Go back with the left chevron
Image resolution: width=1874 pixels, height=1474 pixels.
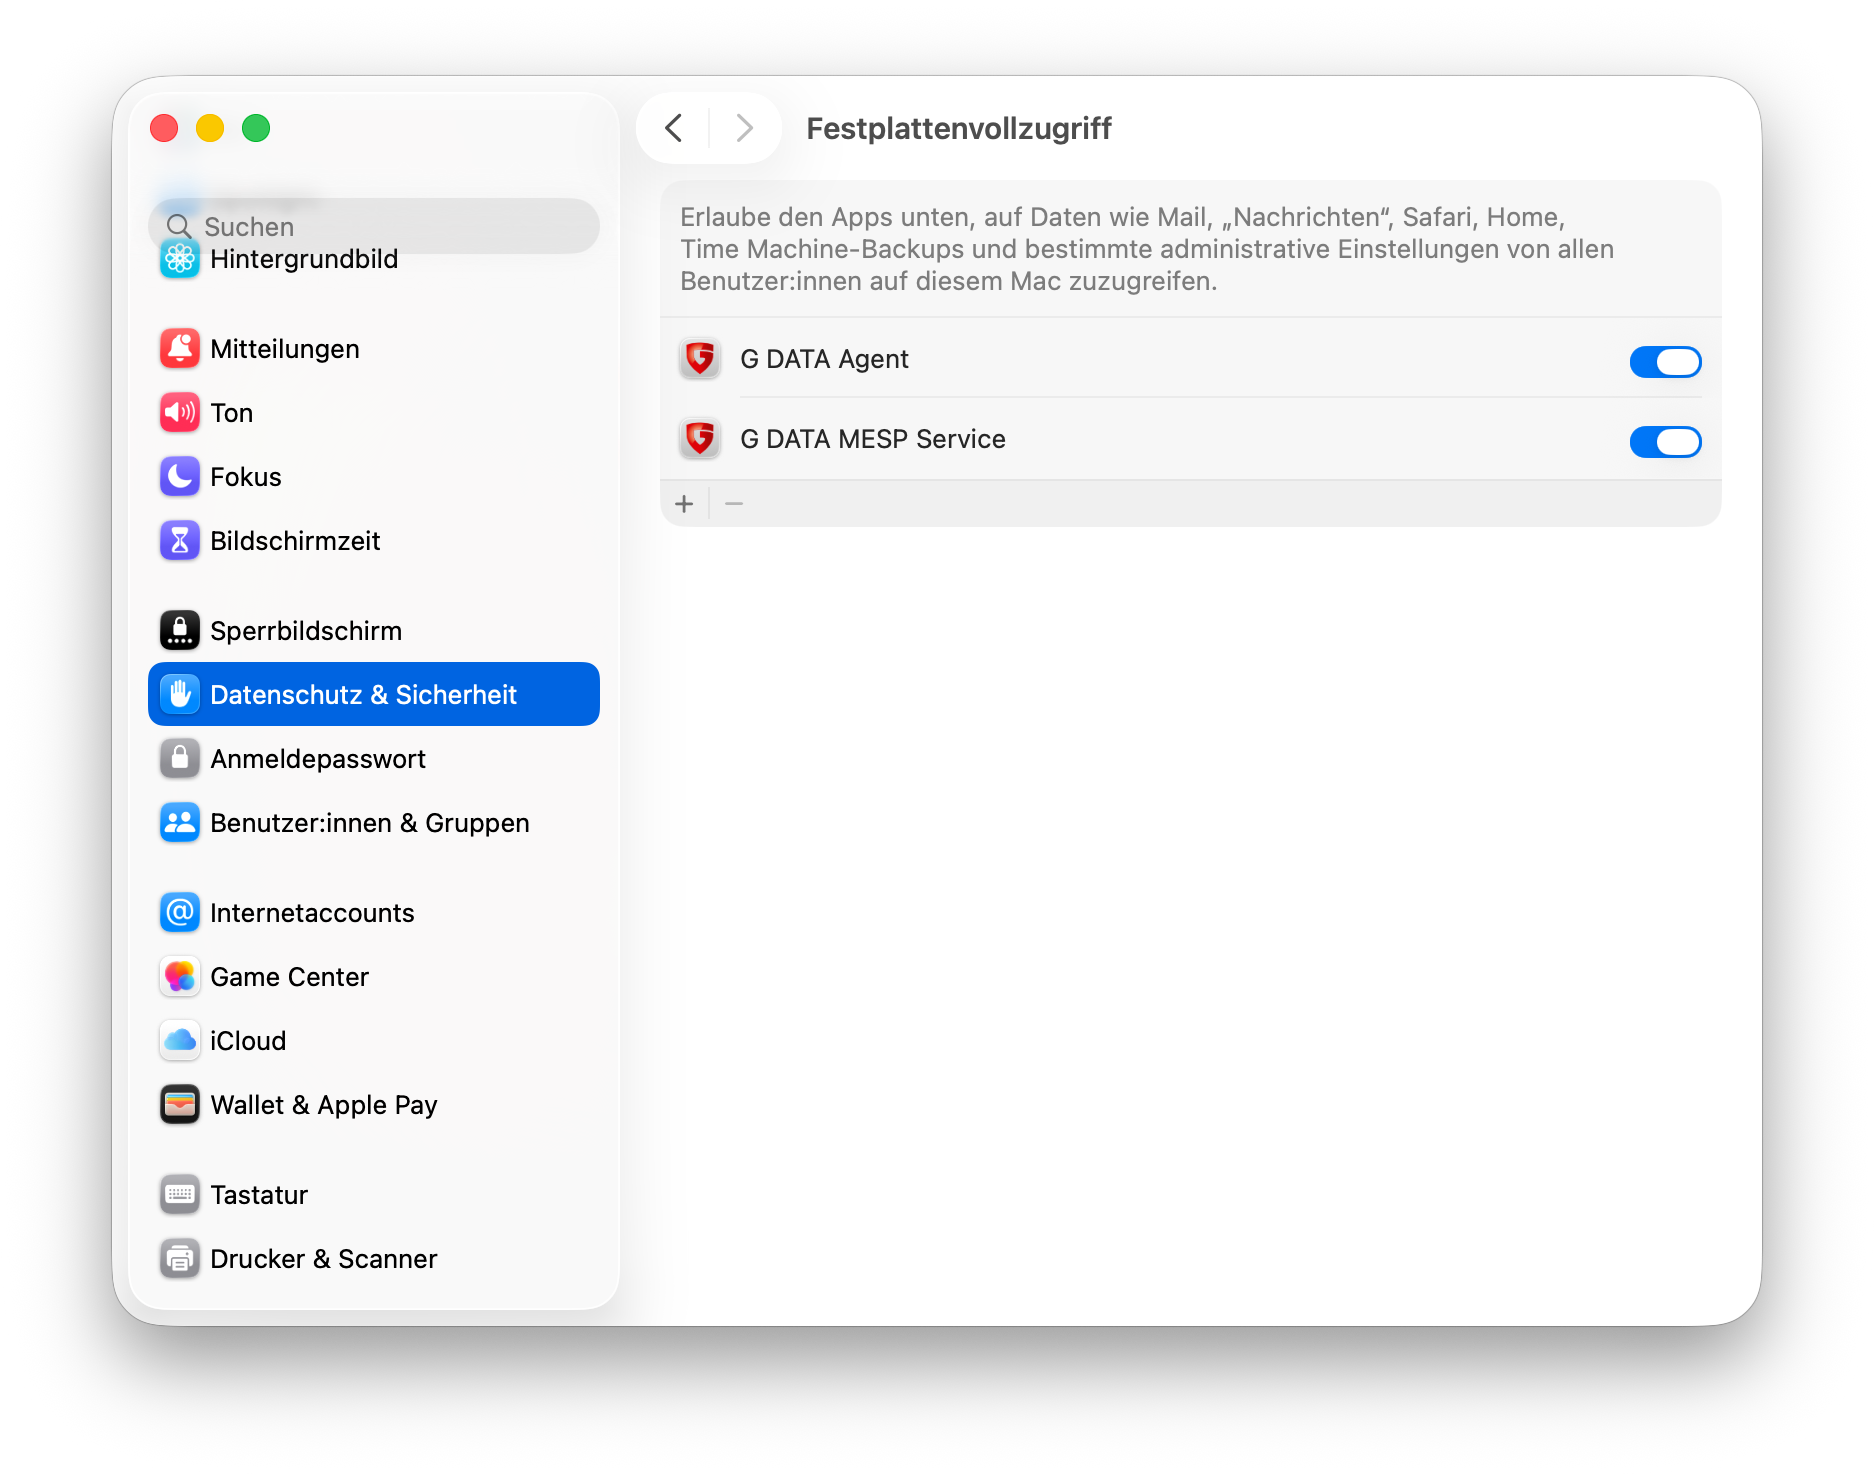pyautogui.click(x=674, y=128)
